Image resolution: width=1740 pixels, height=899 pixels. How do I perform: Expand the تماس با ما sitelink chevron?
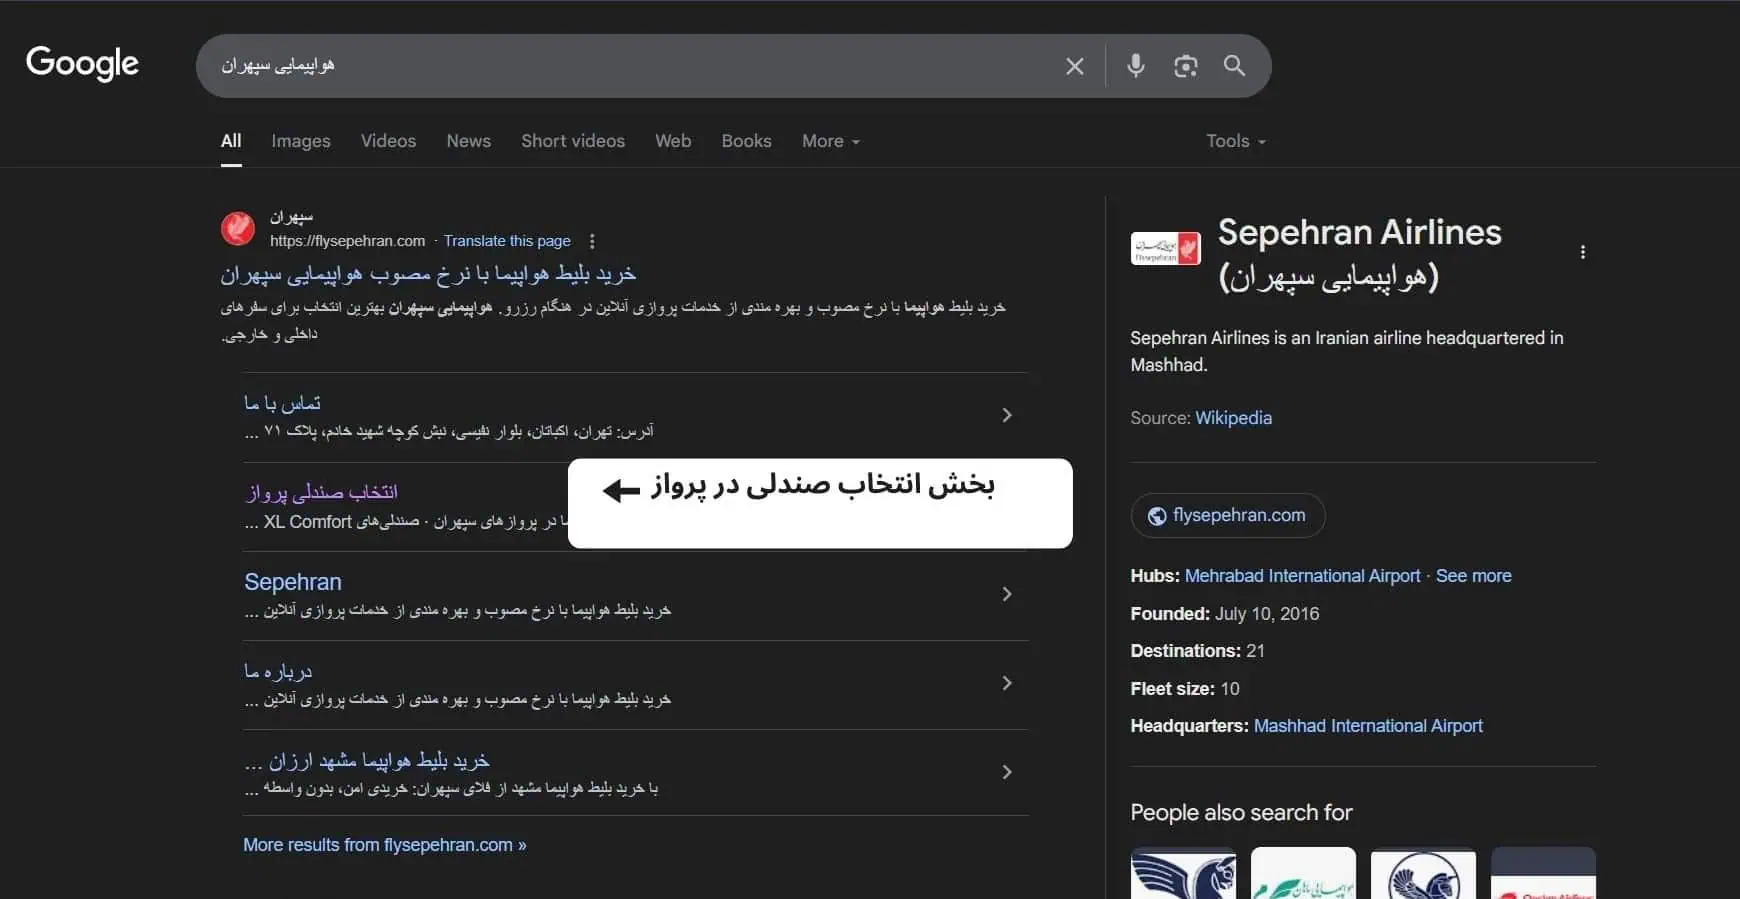tap(1006, 415)
